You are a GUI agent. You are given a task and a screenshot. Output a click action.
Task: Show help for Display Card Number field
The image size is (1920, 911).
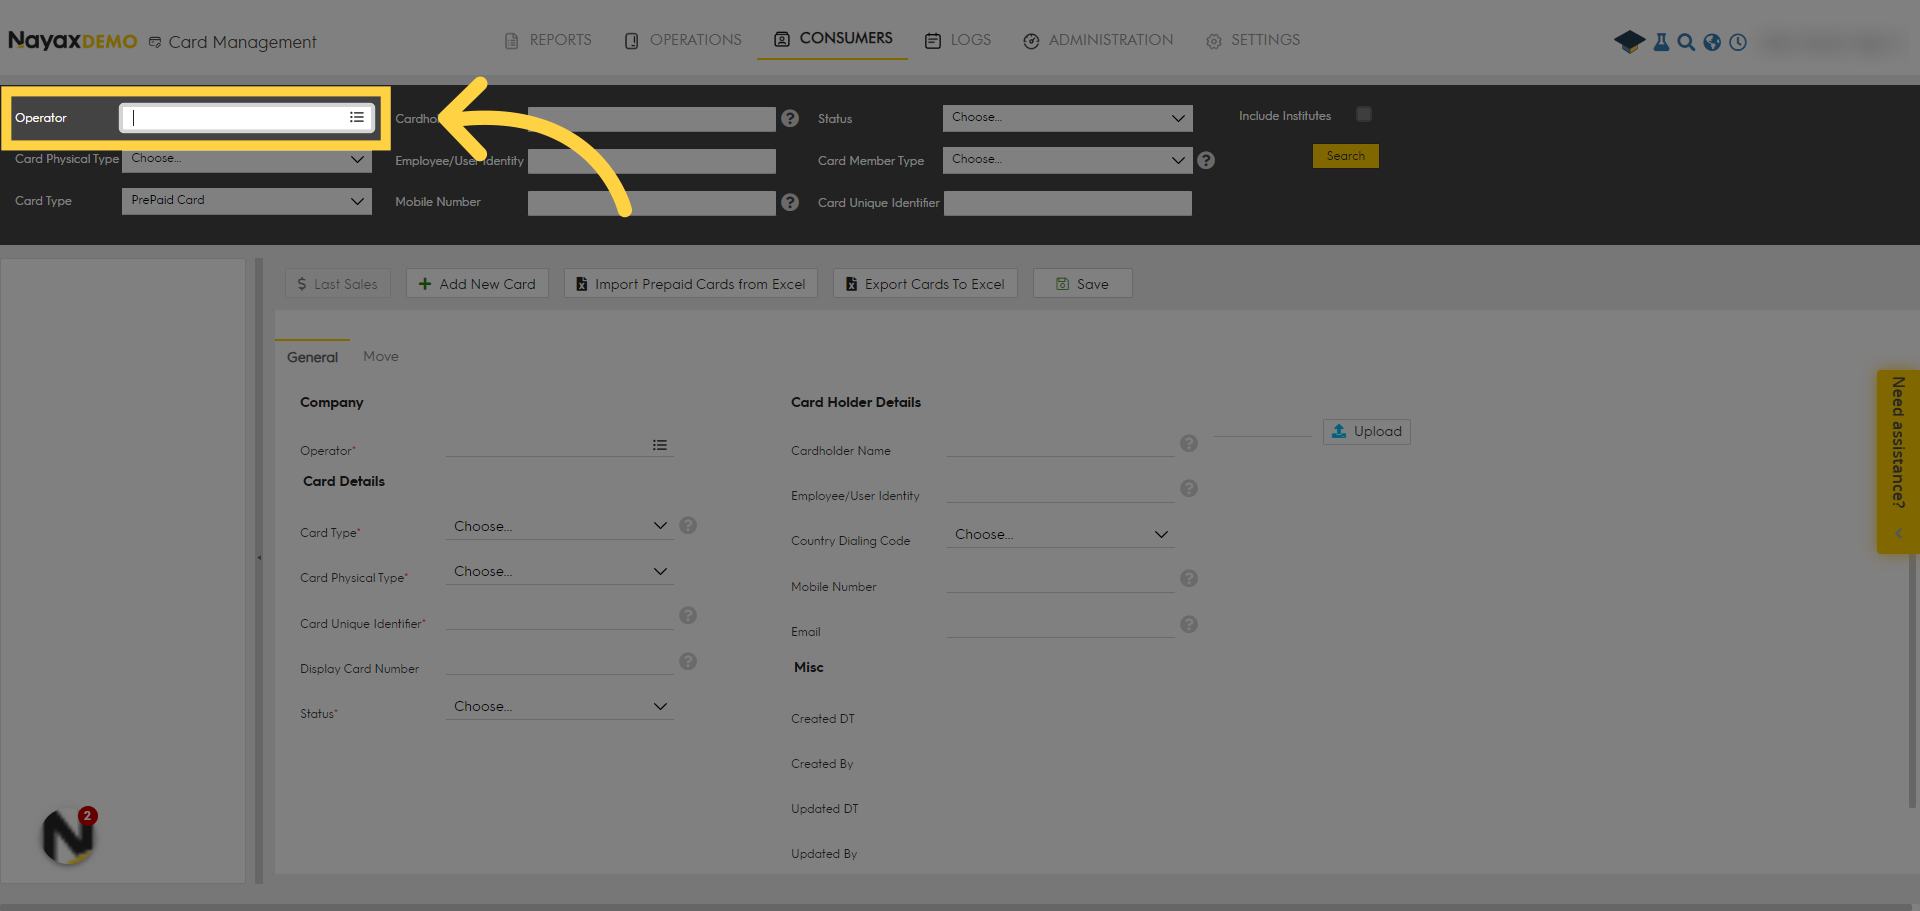(688, 661)
